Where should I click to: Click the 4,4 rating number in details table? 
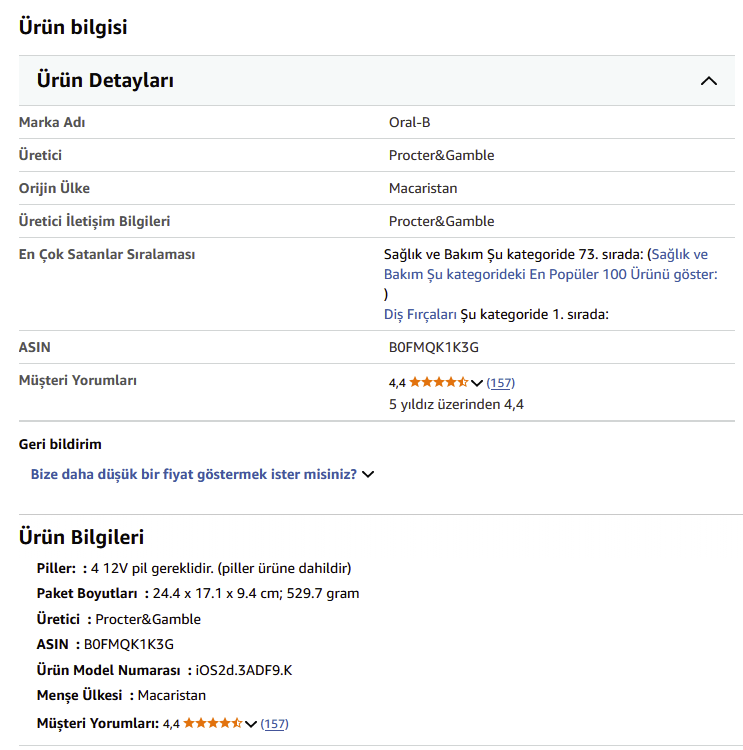(x=397, y=383)
